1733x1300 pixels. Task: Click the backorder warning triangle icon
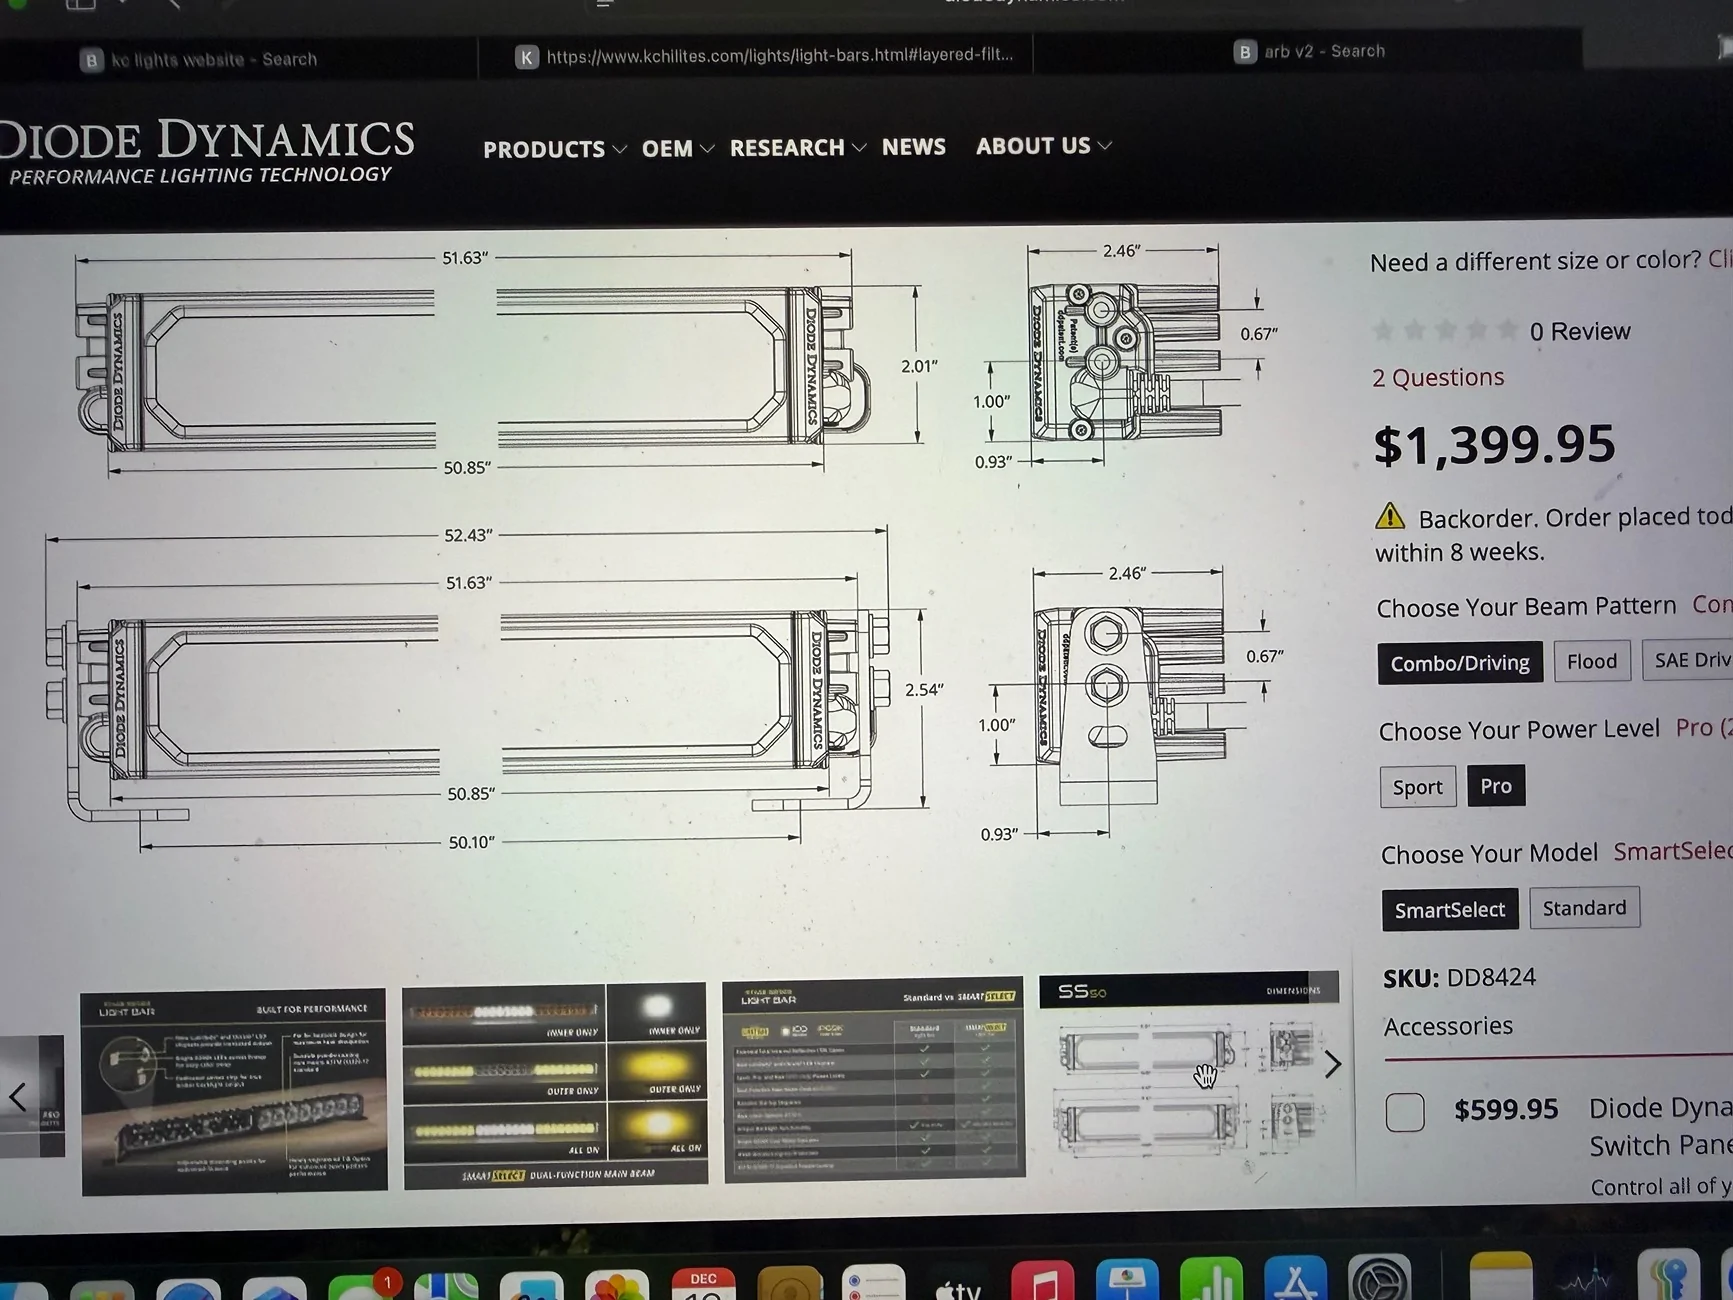pos(1390,516)
